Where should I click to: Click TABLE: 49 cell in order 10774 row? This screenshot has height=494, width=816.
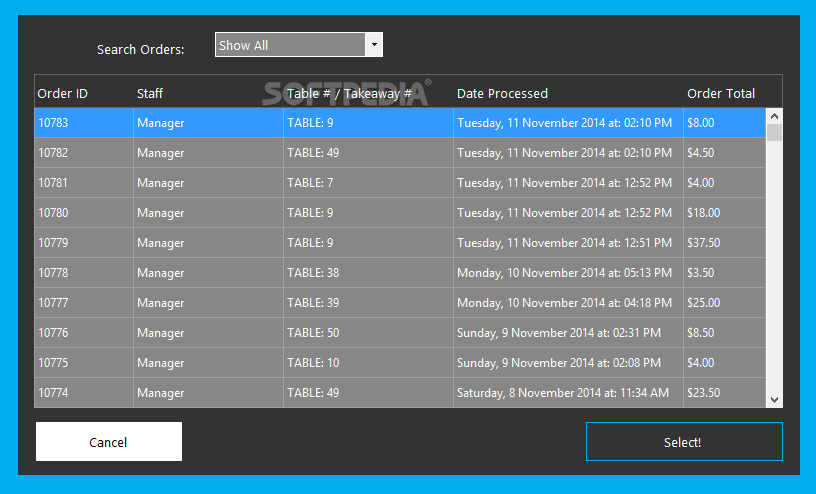point(368,392)
